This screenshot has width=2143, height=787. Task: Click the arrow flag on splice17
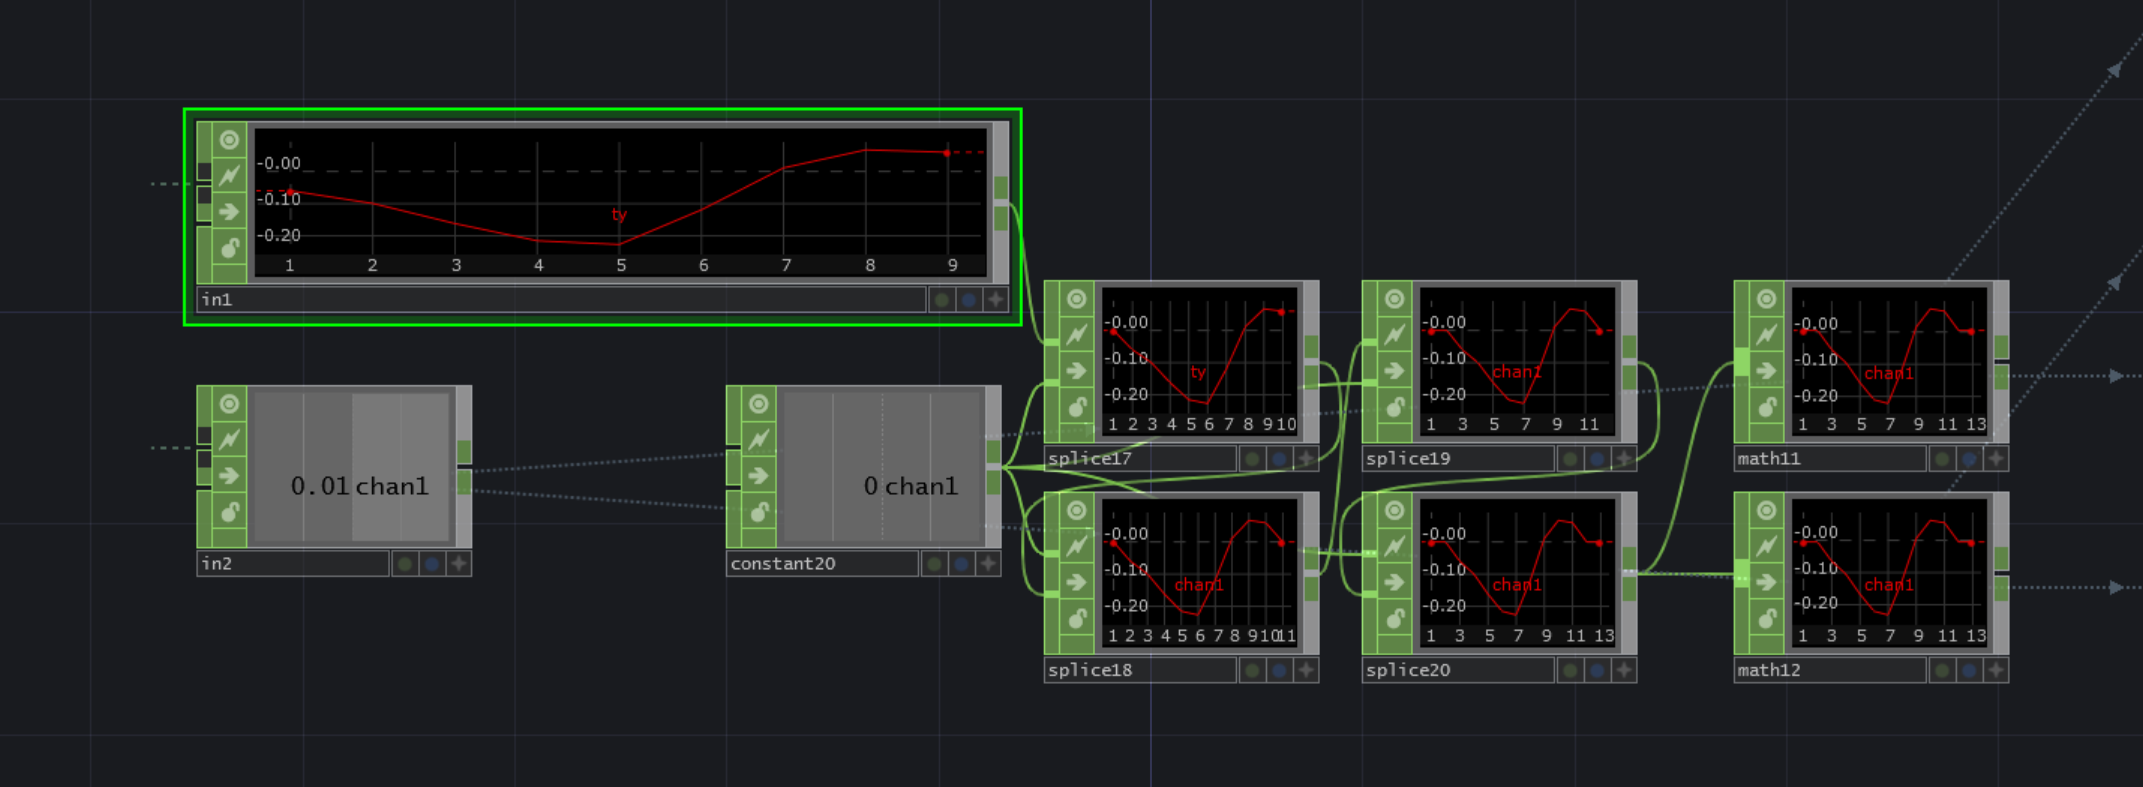pyautogui.click(x=1076, y=371)
